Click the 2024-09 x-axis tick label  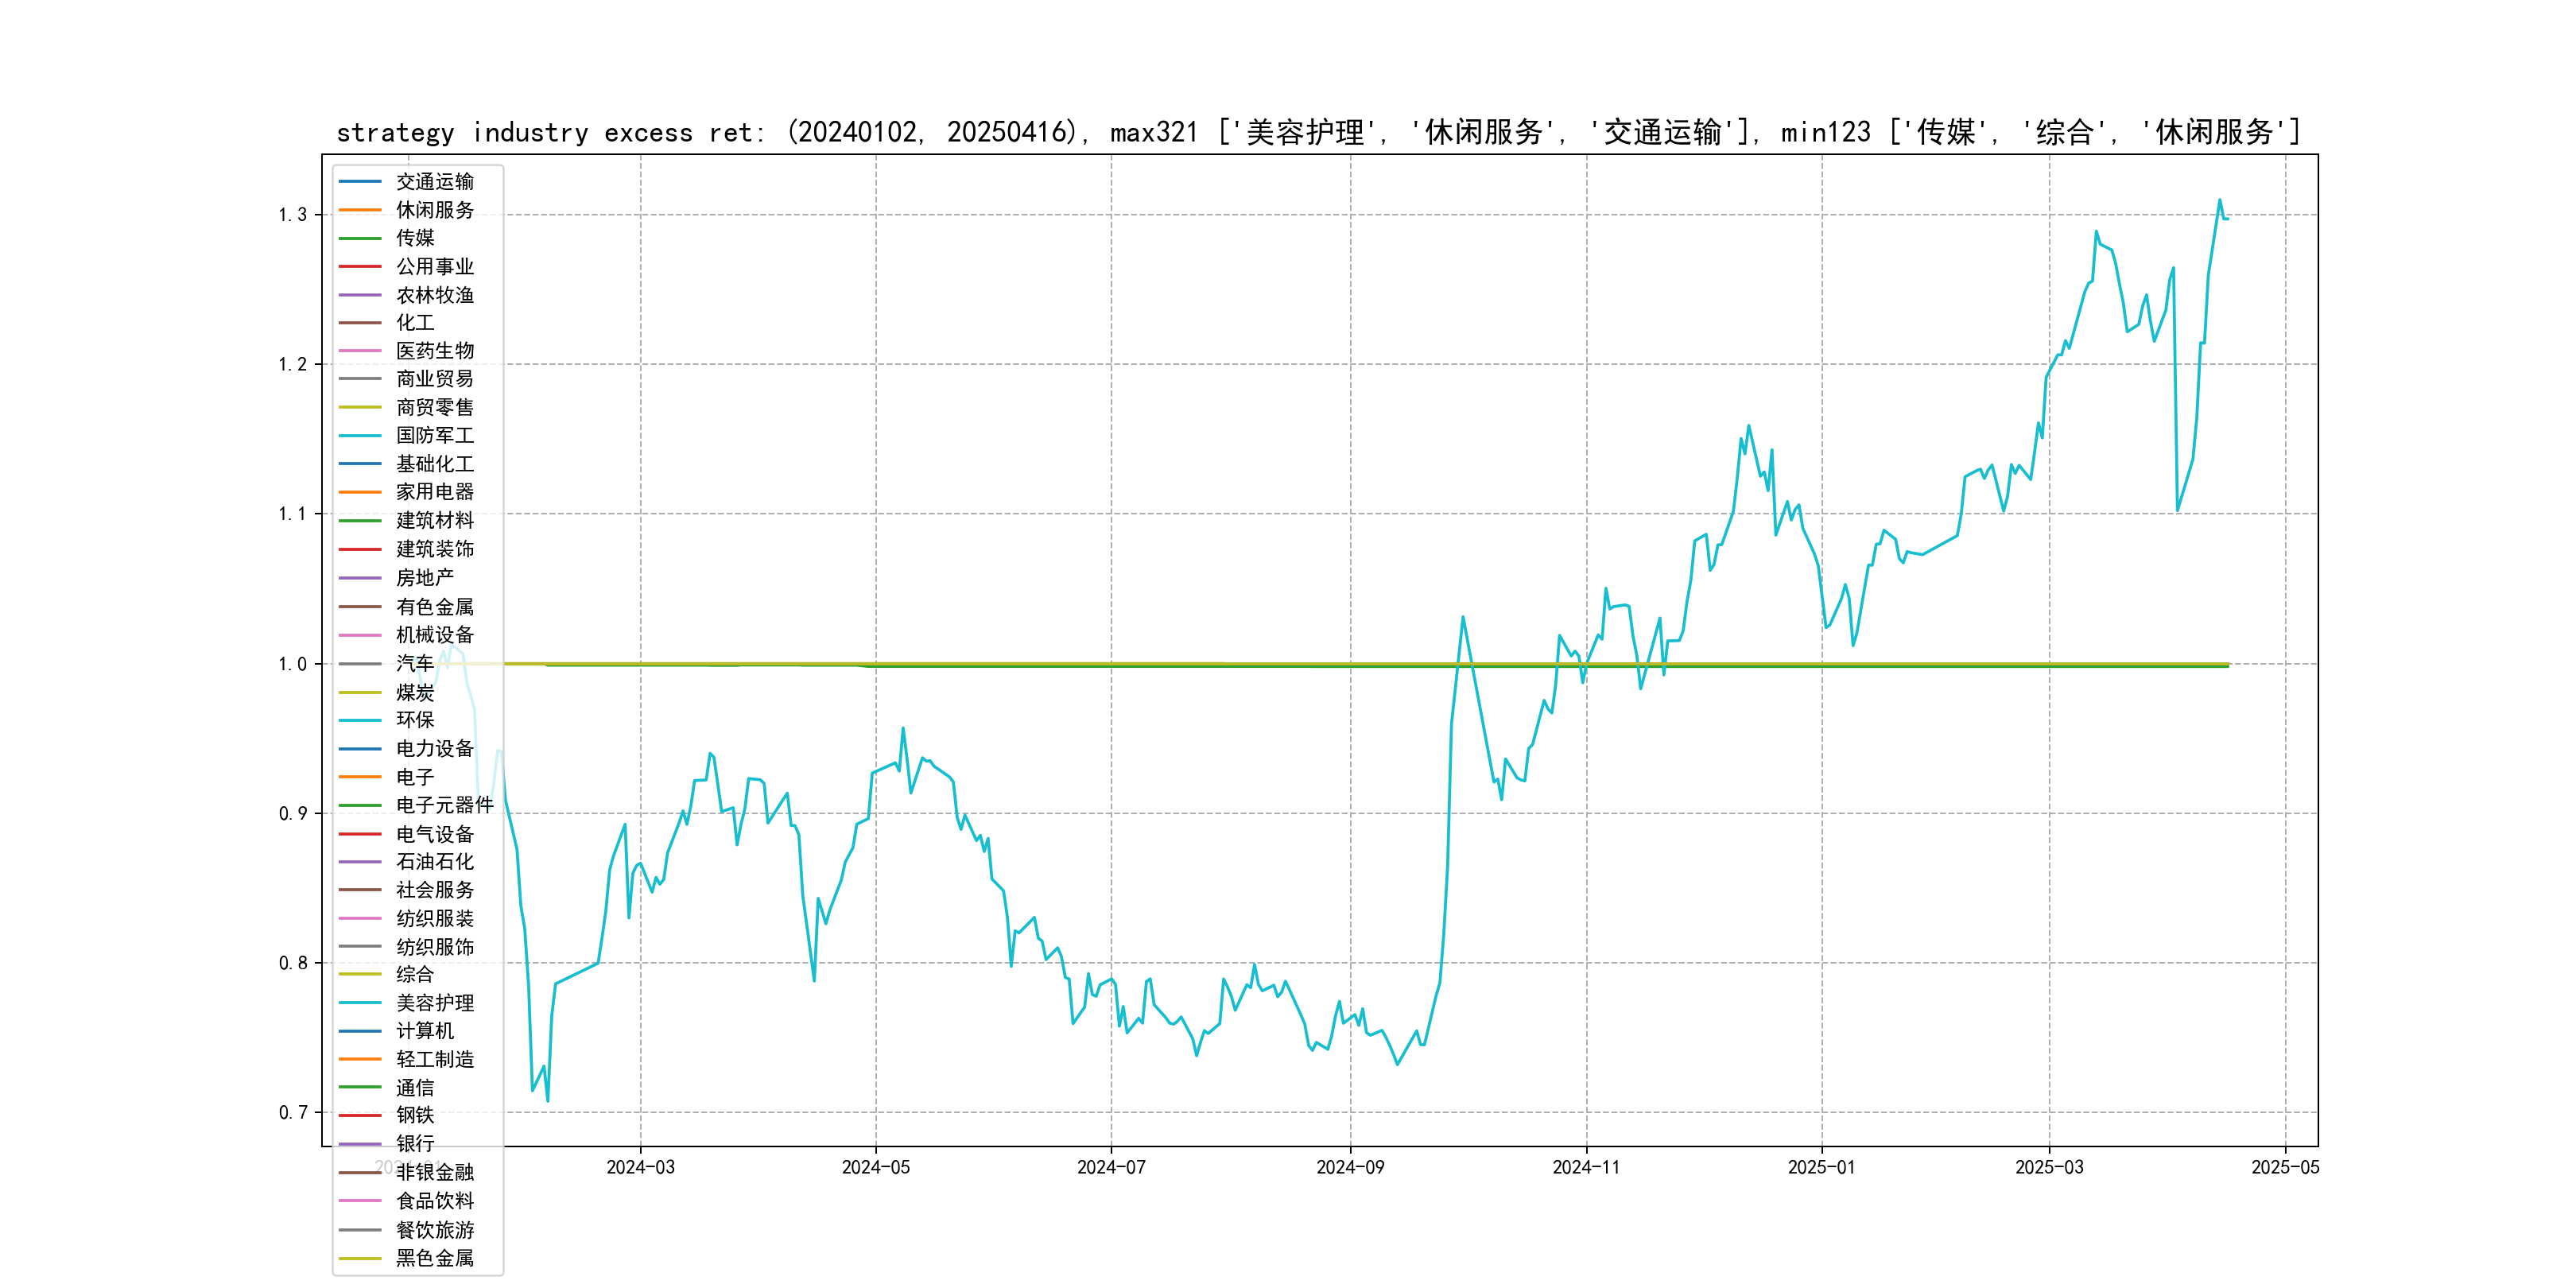coord(1350,1167)
